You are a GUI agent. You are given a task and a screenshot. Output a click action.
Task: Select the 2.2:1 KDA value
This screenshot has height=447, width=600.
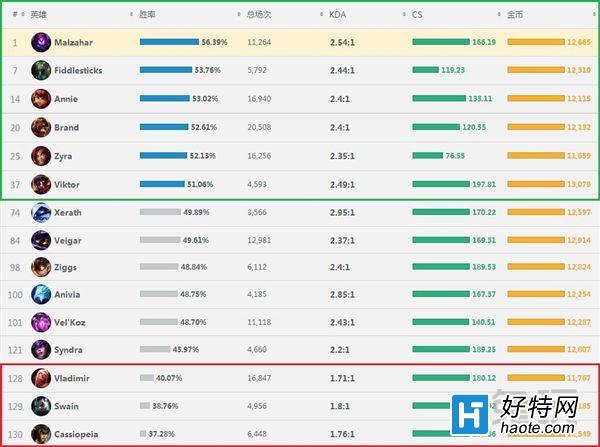coord(339,349)
